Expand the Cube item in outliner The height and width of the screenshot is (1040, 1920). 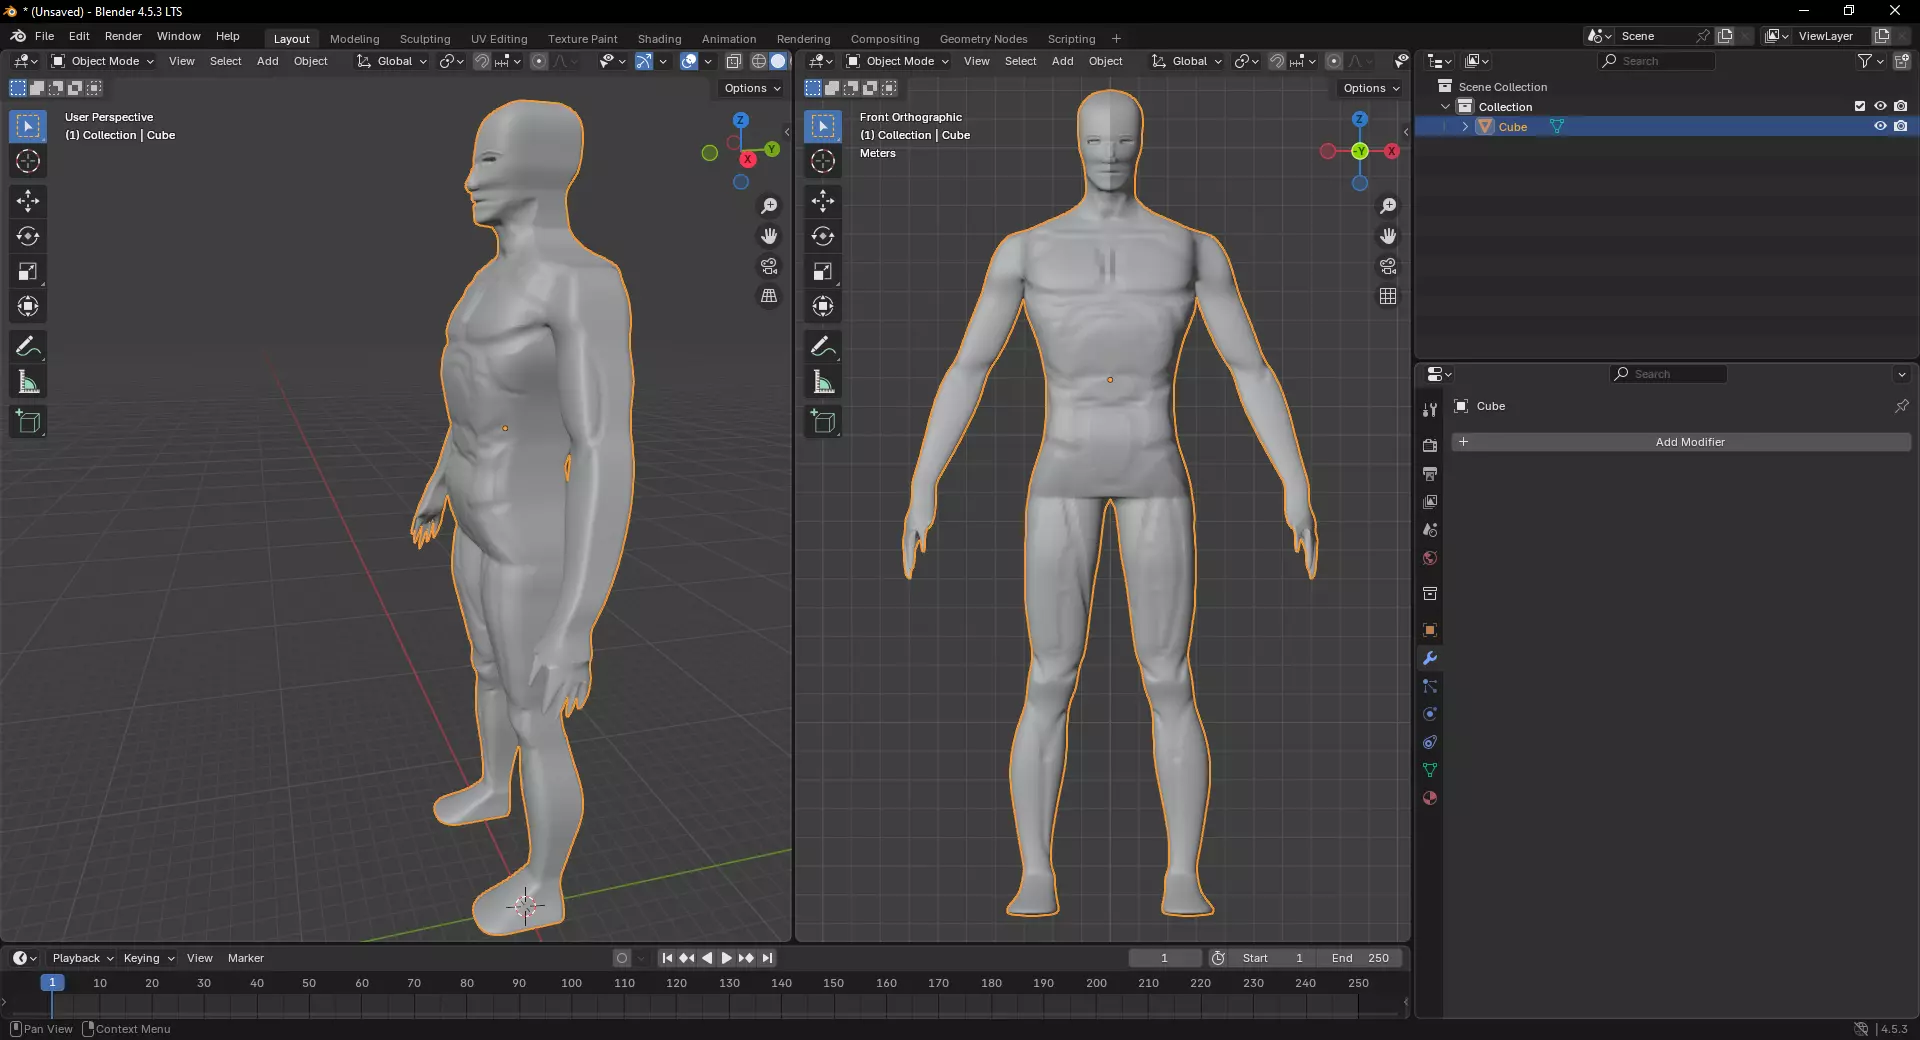click(x=1465, y=127)
